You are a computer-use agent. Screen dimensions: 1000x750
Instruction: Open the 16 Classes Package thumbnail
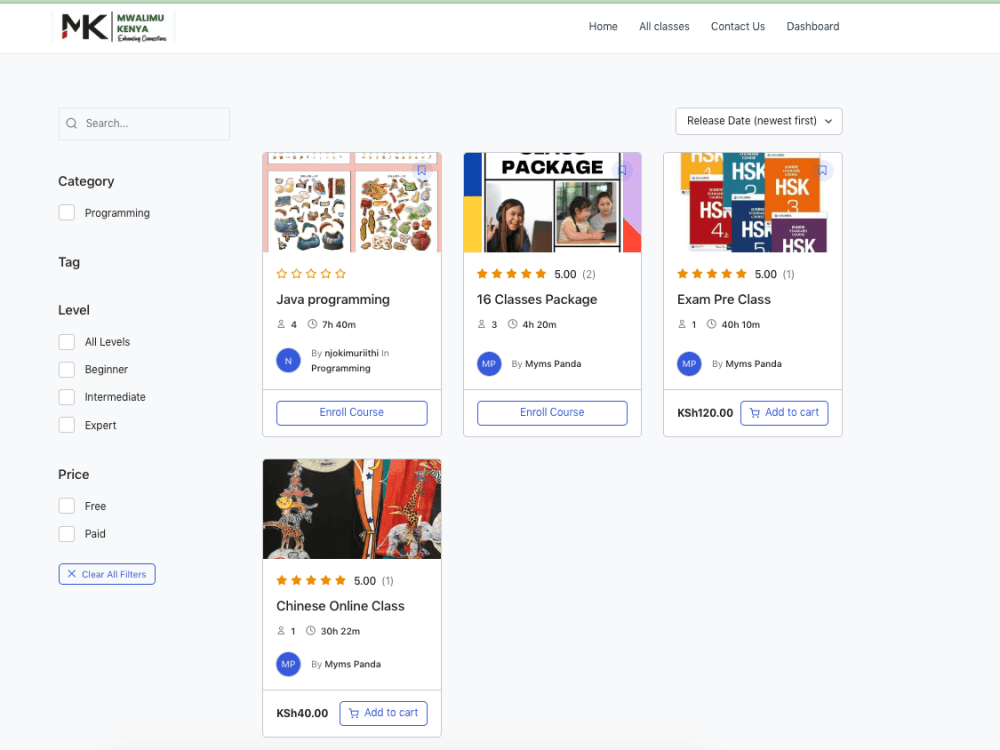552,202
